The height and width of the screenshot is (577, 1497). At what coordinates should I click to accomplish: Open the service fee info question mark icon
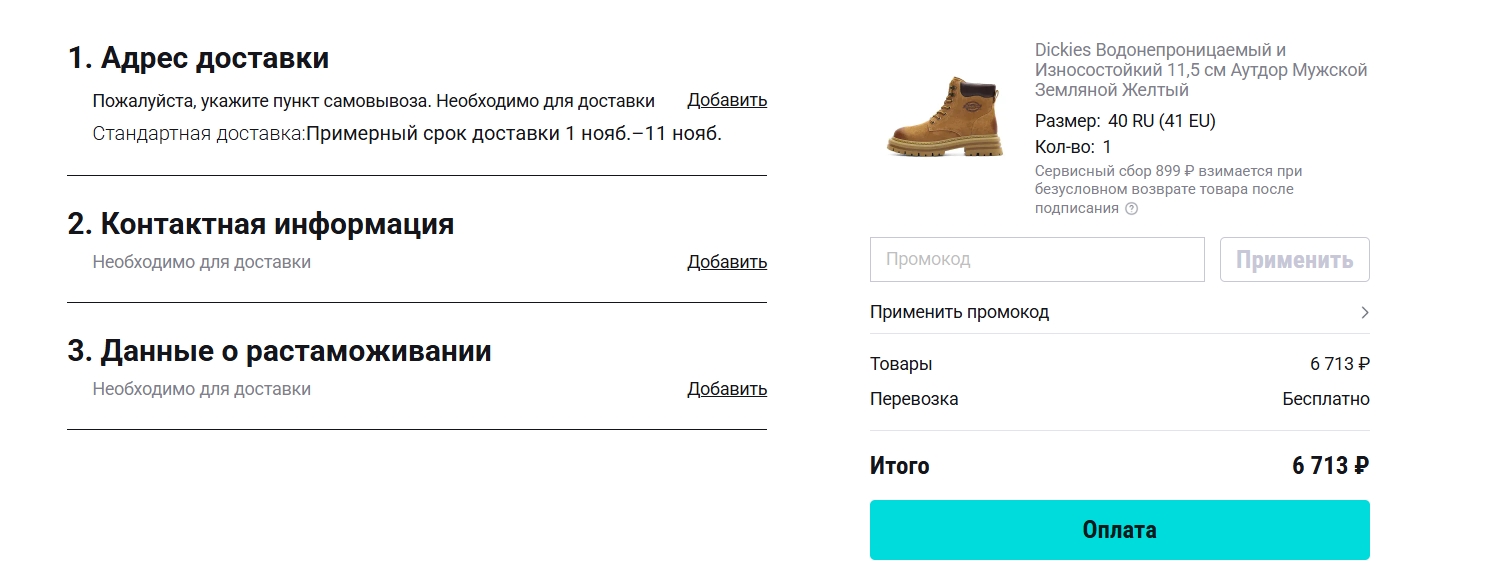point(1129,208)
